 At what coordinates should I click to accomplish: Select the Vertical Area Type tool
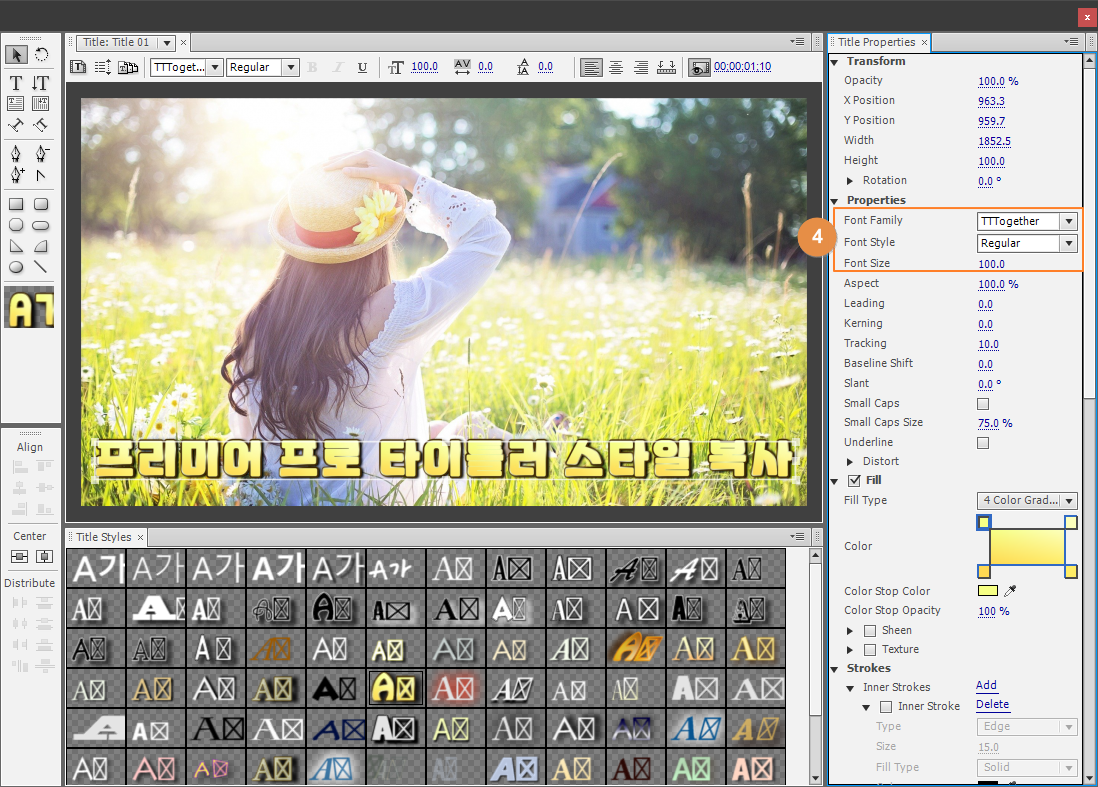[x=41, y=104]
